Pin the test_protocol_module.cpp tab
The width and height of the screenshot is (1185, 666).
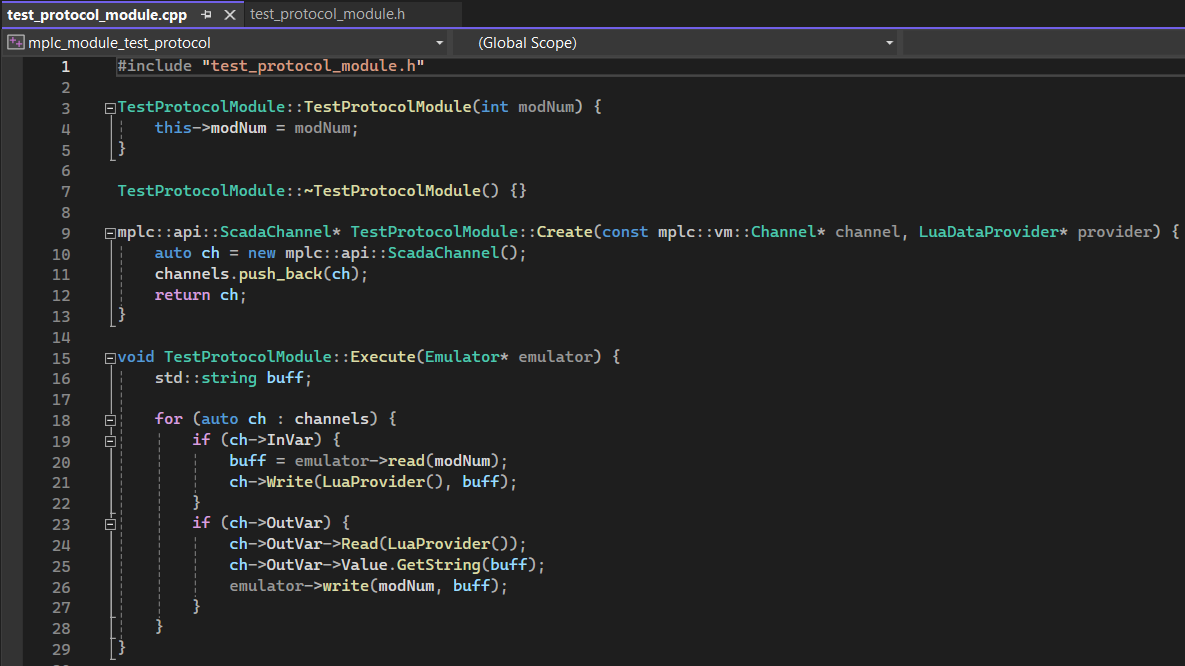tap(206, 14)
